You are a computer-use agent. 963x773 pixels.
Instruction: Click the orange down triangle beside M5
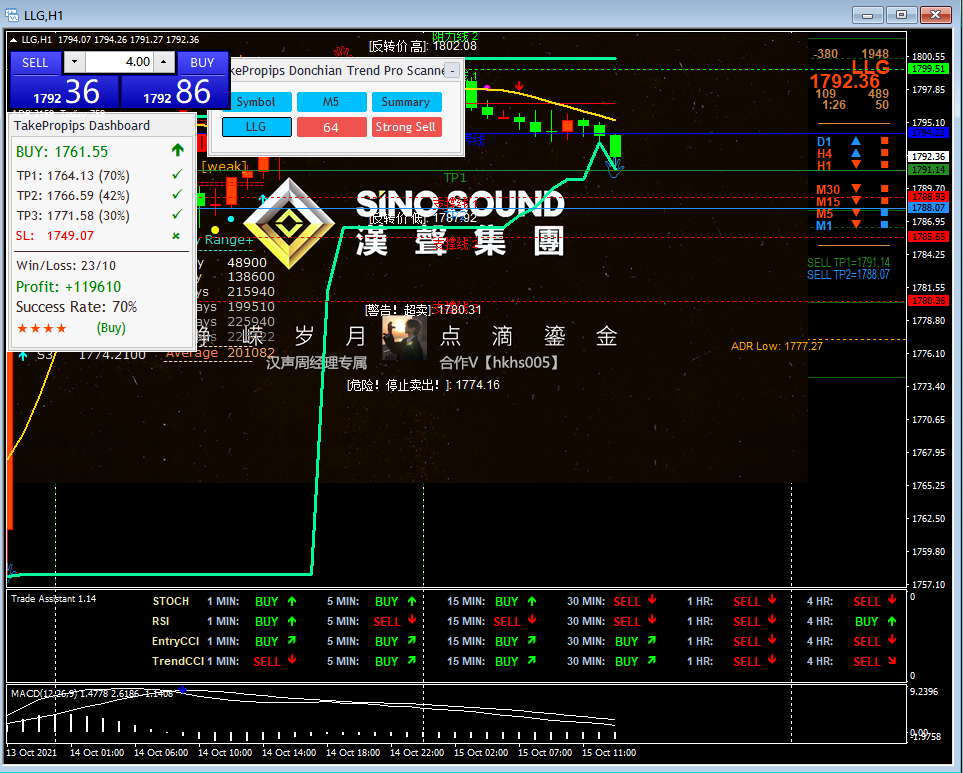click(856, 213)
